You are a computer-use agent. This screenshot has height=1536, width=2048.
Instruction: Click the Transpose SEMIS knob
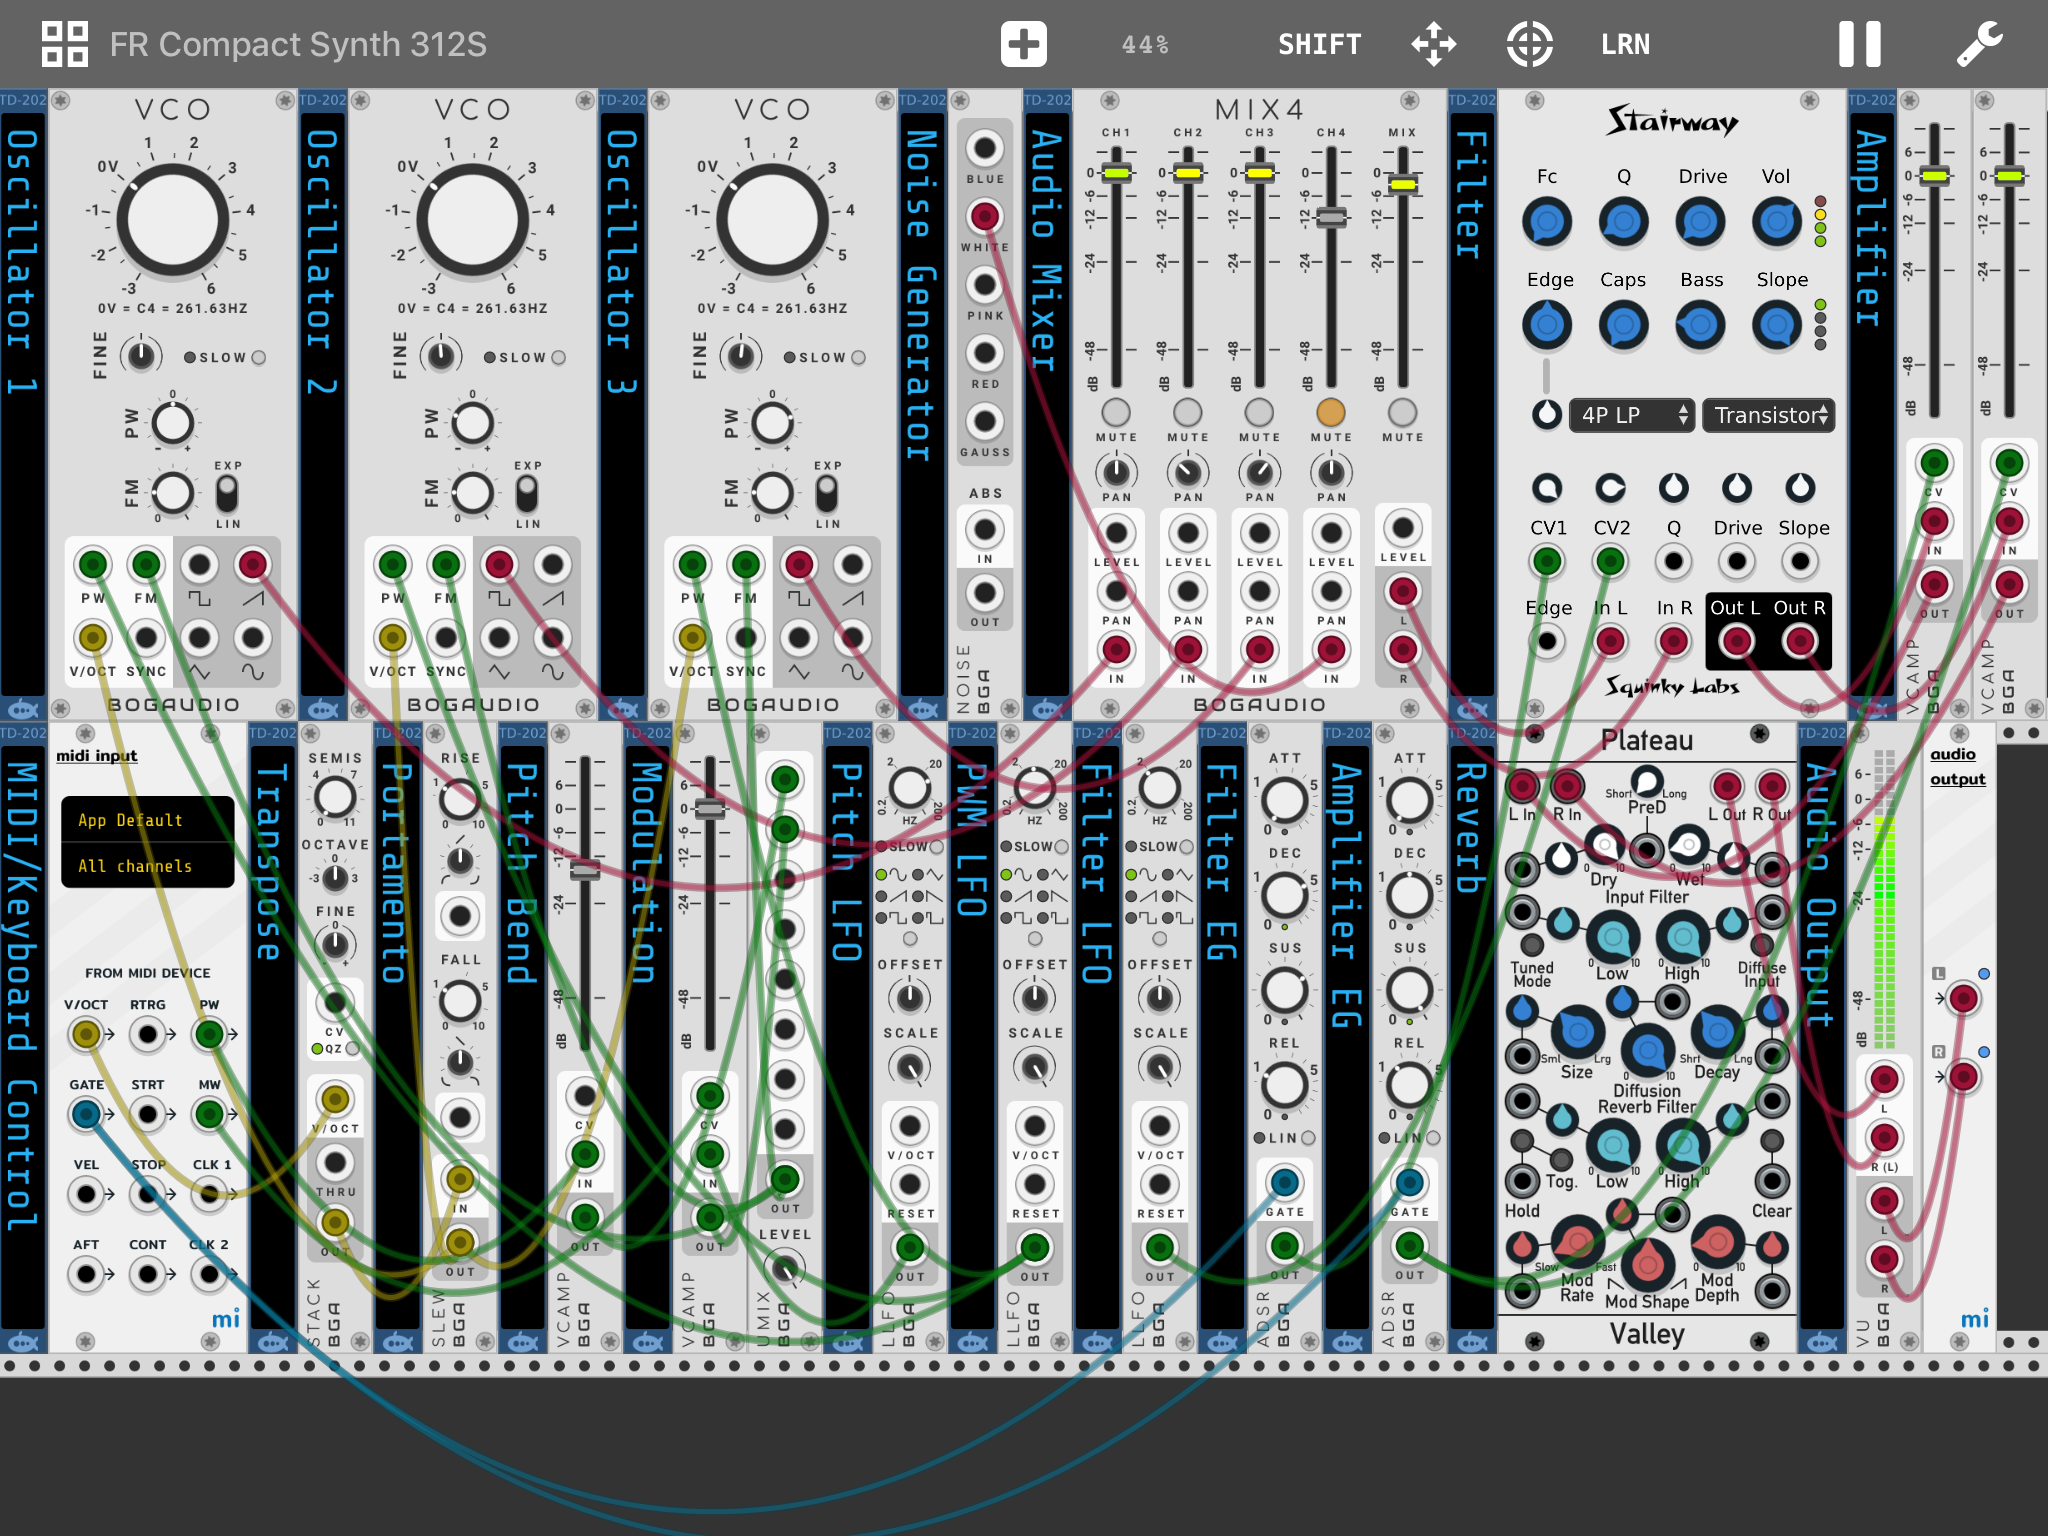(x=335, y=797)
